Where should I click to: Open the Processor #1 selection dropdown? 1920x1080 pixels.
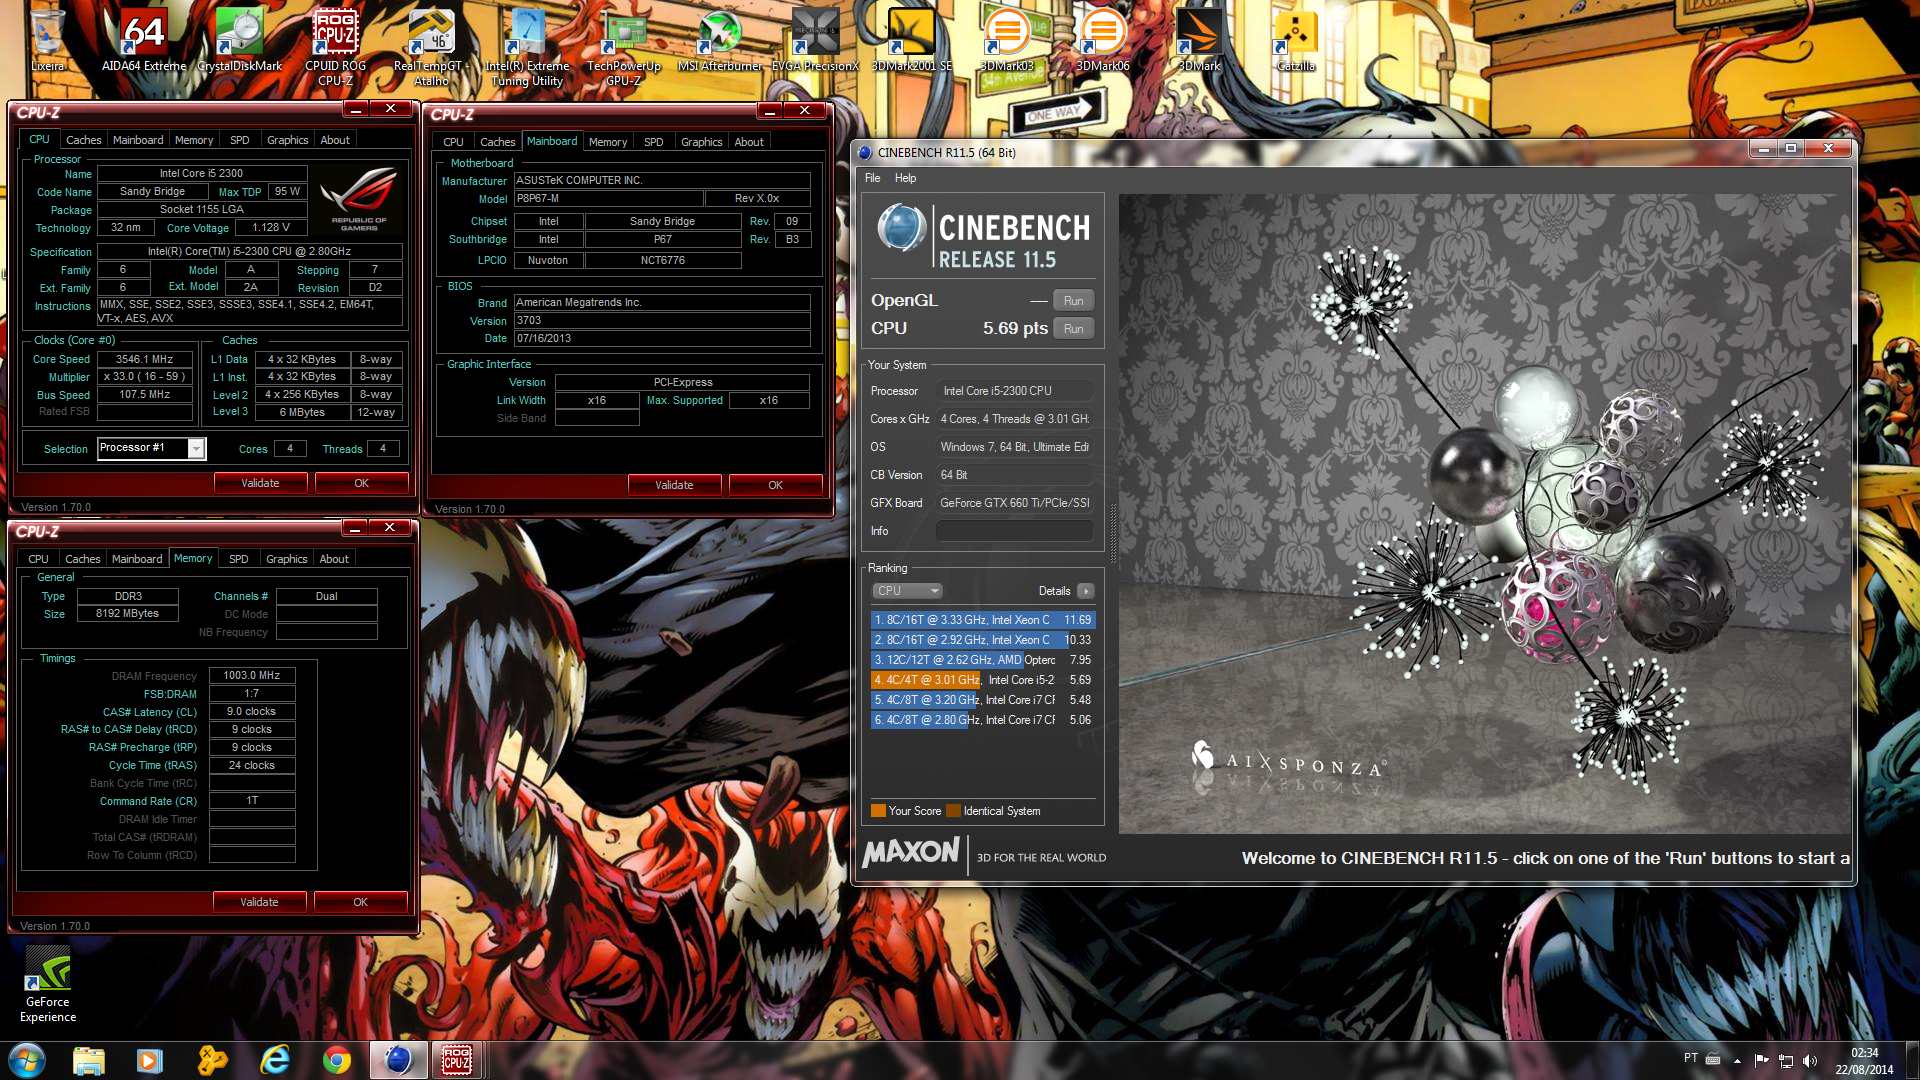point(151,448)
